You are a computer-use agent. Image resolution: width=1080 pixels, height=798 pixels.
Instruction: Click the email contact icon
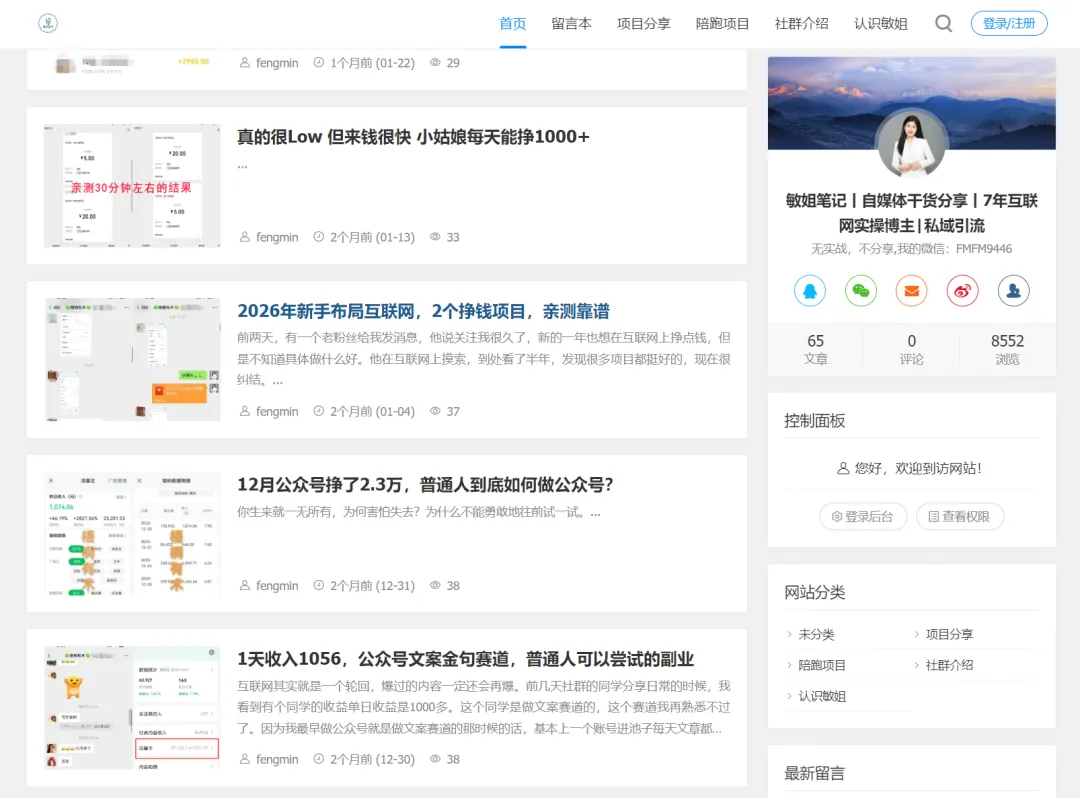pos(911,291)
